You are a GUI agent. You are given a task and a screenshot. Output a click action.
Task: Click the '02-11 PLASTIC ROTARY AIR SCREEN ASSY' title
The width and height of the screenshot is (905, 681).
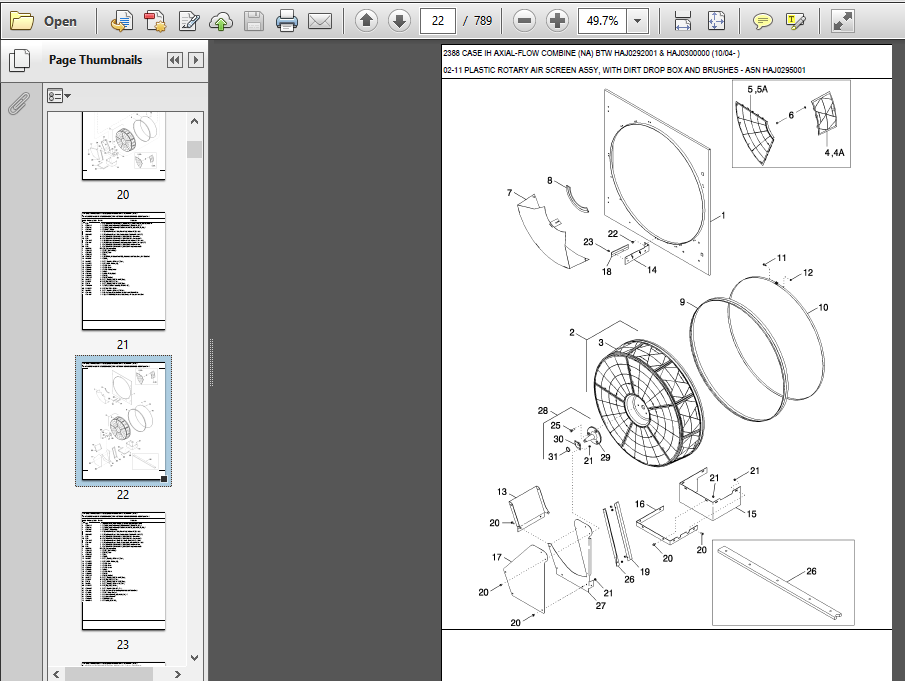click(x=624, y=70)
